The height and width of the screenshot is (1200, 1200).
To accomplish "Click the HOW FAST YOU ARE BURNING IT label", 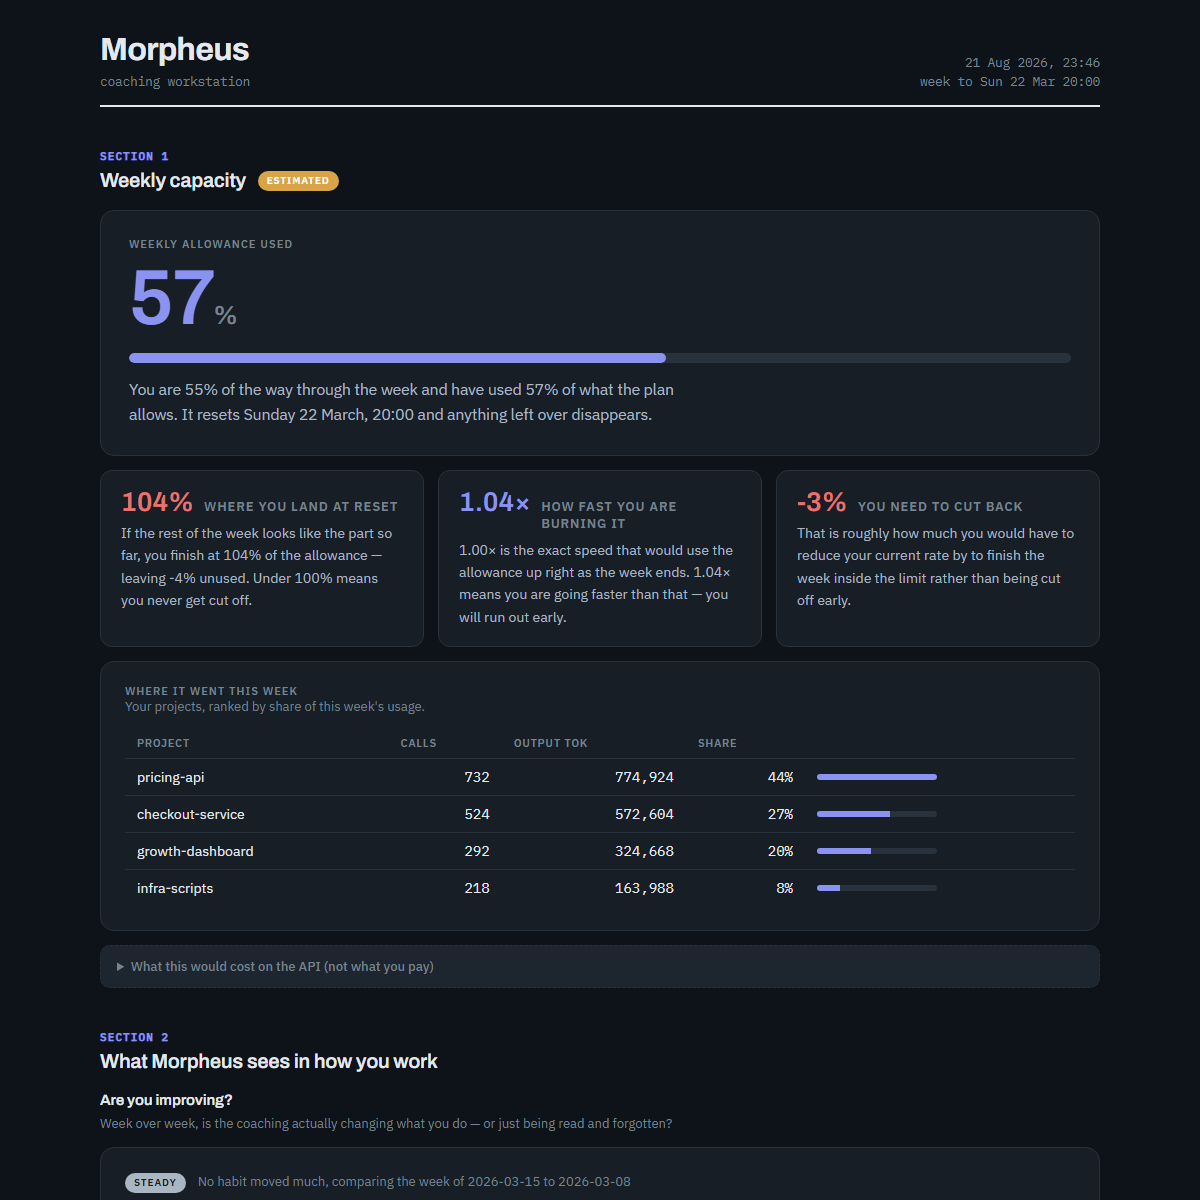I will click(x=609, y=515).
